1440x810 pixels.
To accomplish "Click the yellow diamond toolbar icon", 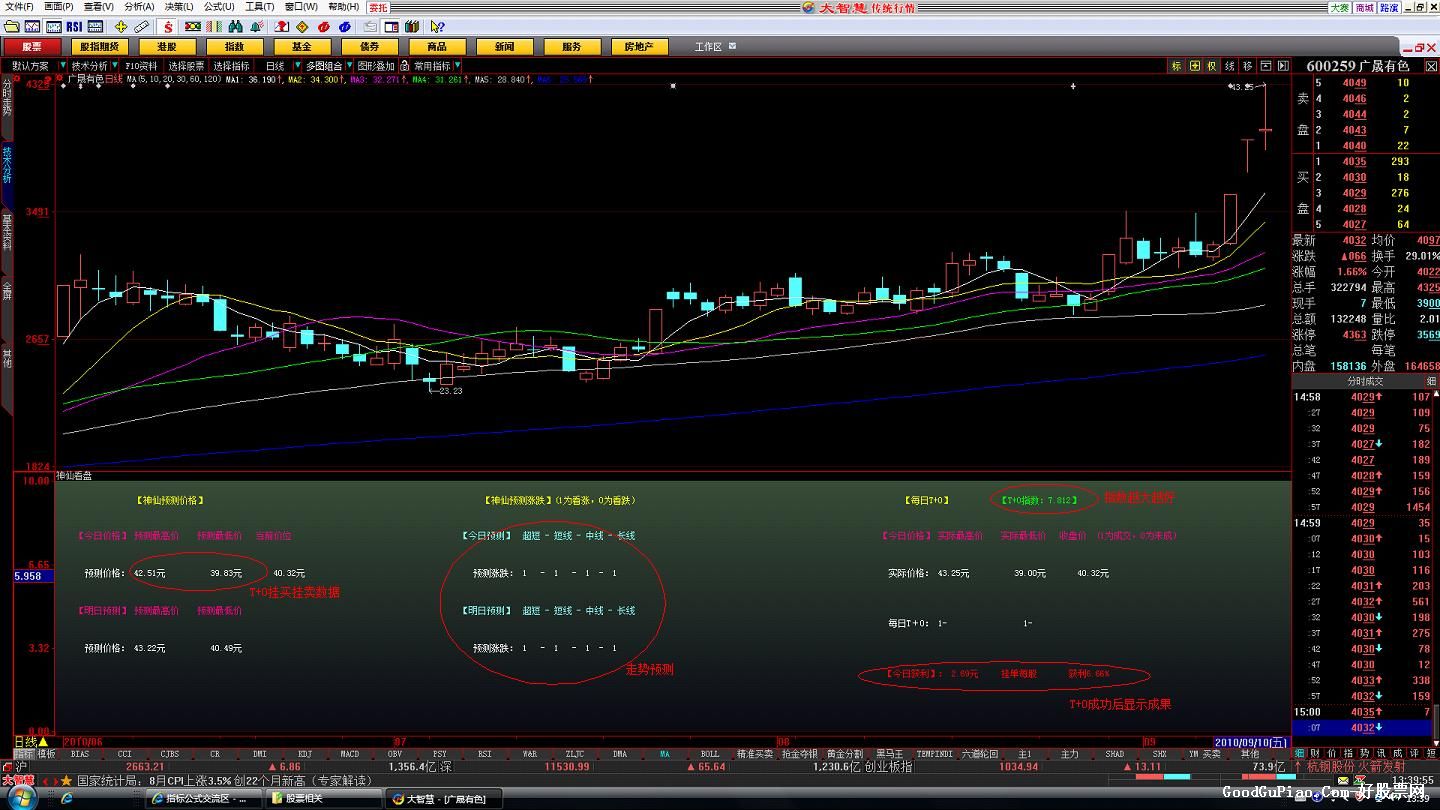I will [302, 27].
